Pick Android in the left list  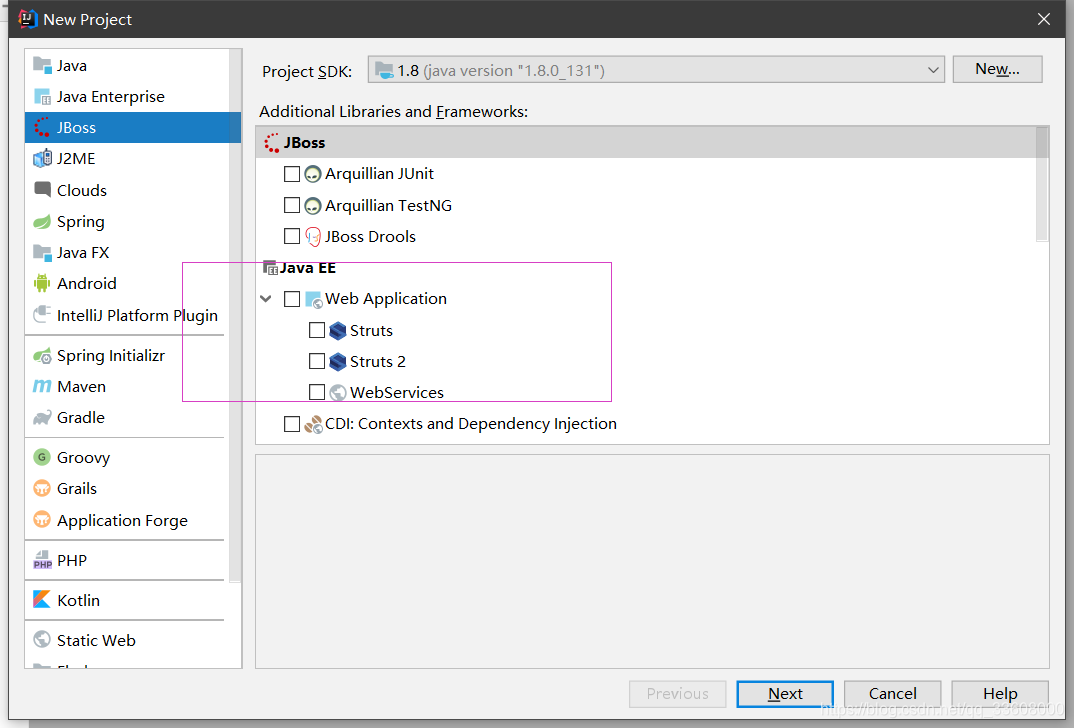coord(133,284)
